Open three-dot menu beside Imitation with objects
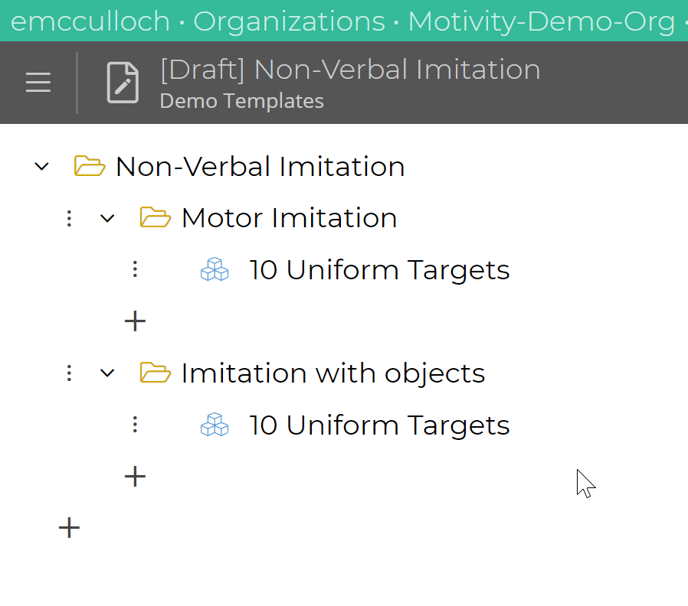 pos(69,373)
